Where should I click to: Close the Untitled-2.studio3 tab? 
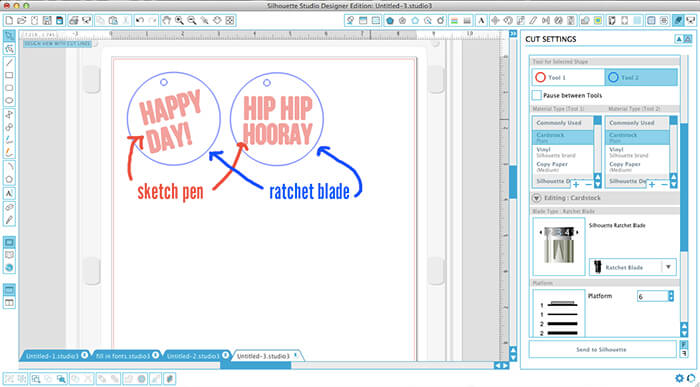(225, 355)
